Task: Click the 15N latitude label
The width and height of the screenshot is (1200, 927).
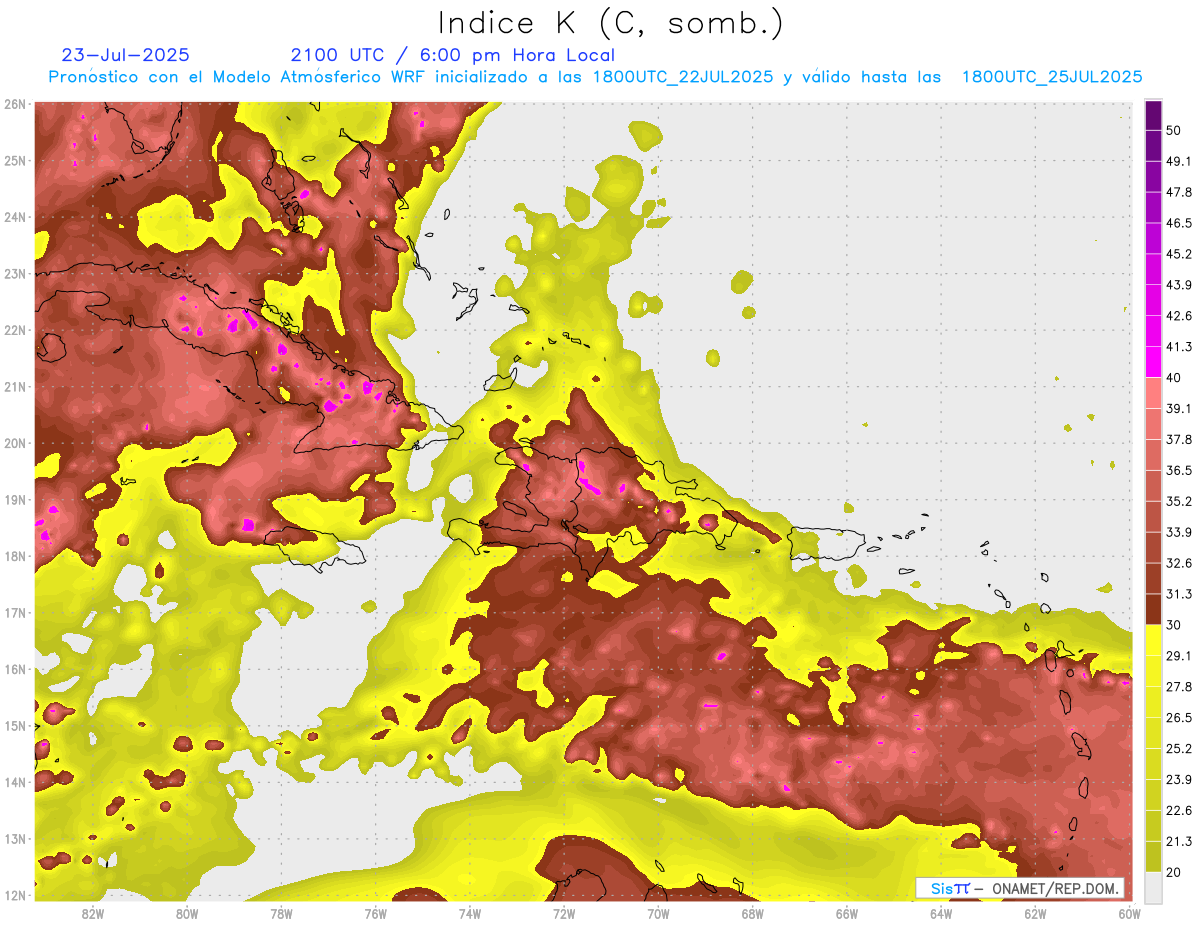Action: pos(15,725)
